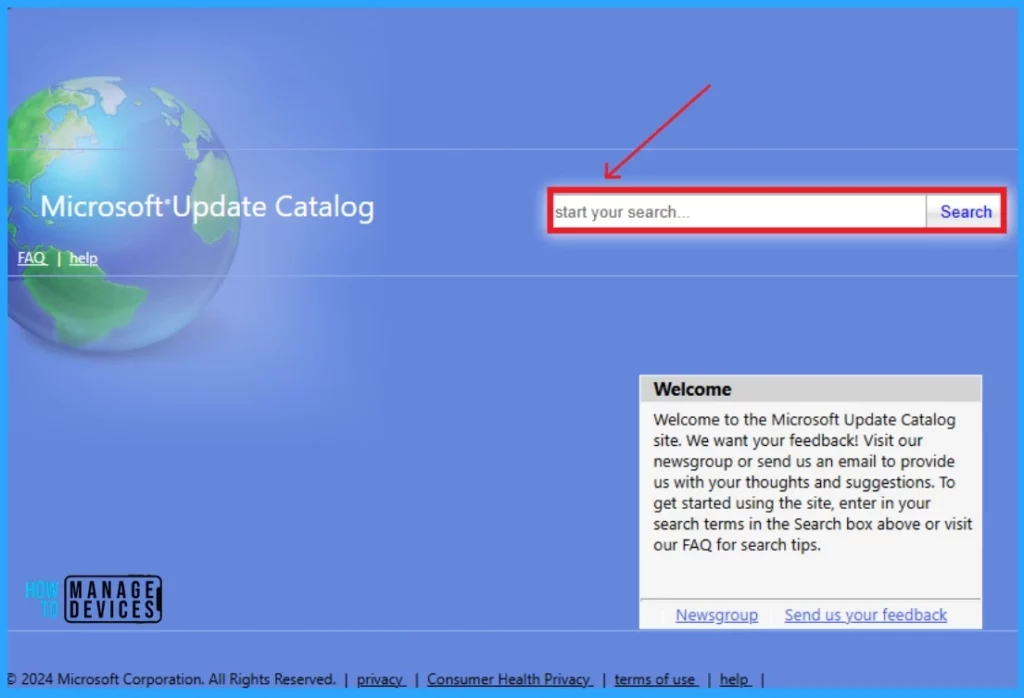Open the FAQ link below the title
The image size is (1024, 698).
32,258
